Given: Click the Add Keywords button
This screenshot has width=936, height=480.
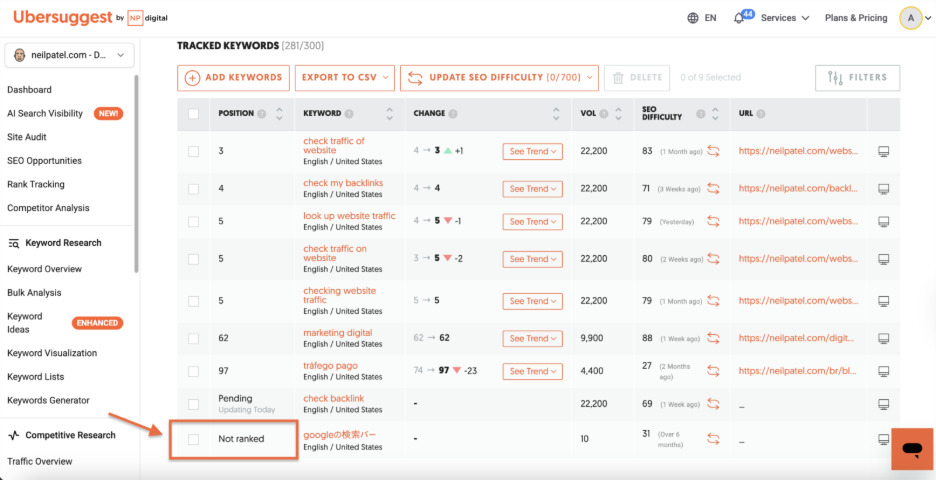Looking at the screenshot, I should (233, 78).
